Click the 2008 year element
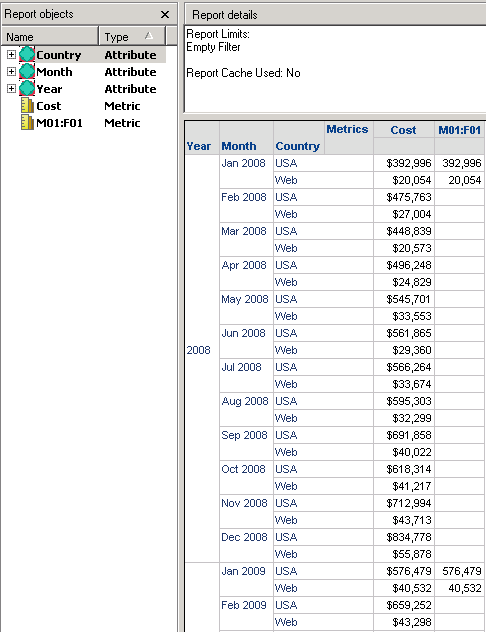486x632 pixels. (198, 350)
